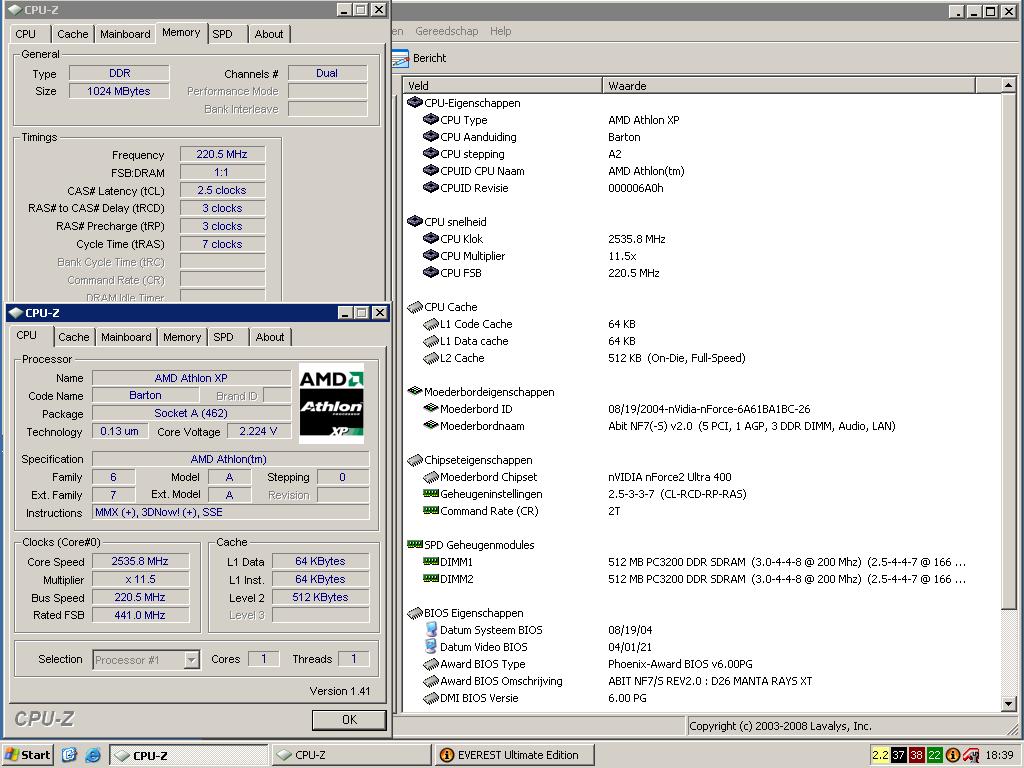Click the Bericht report icon in EVEREST
The width and height of the screenshot is (1024, 768).
click(x=400, y=58)
